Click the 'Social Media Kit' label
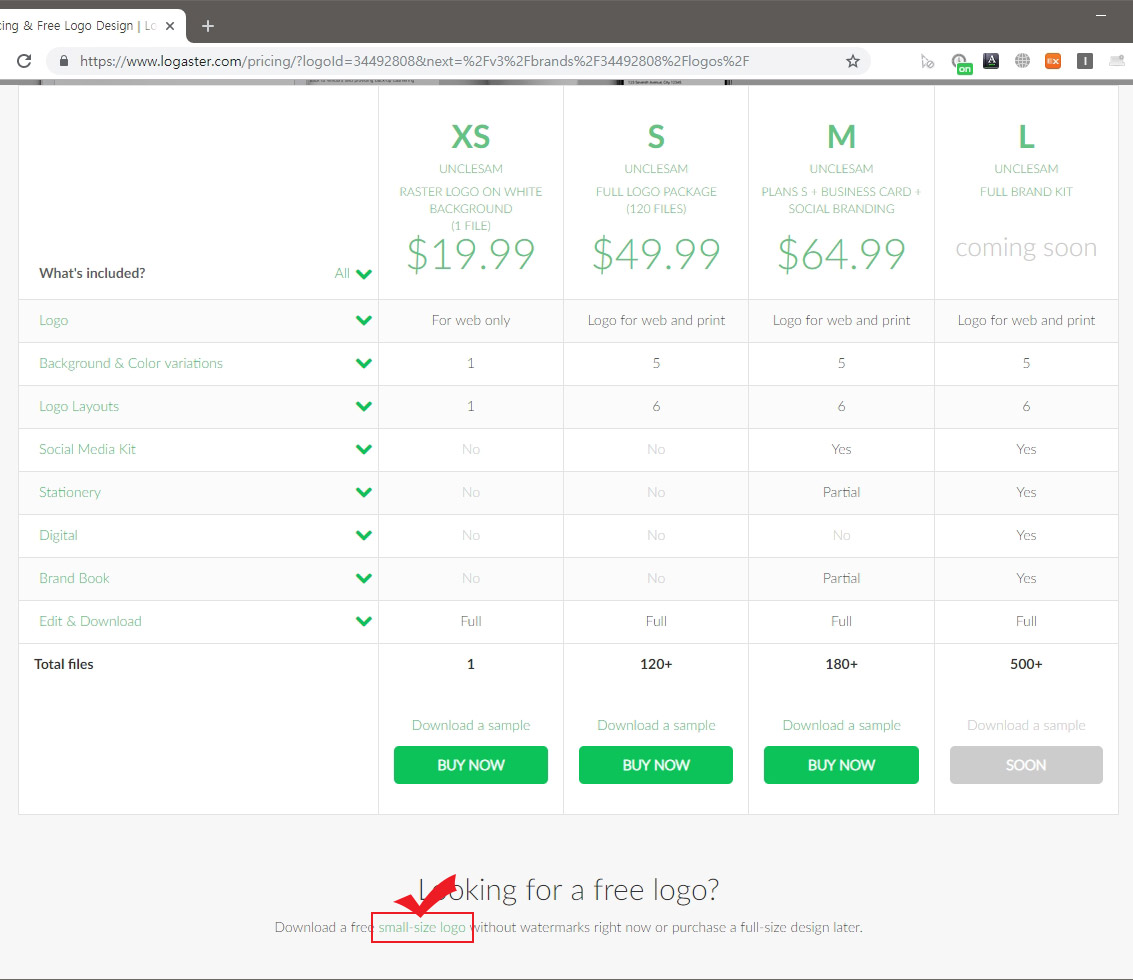The image size is (1133, 980). click(x=87, y=449)
